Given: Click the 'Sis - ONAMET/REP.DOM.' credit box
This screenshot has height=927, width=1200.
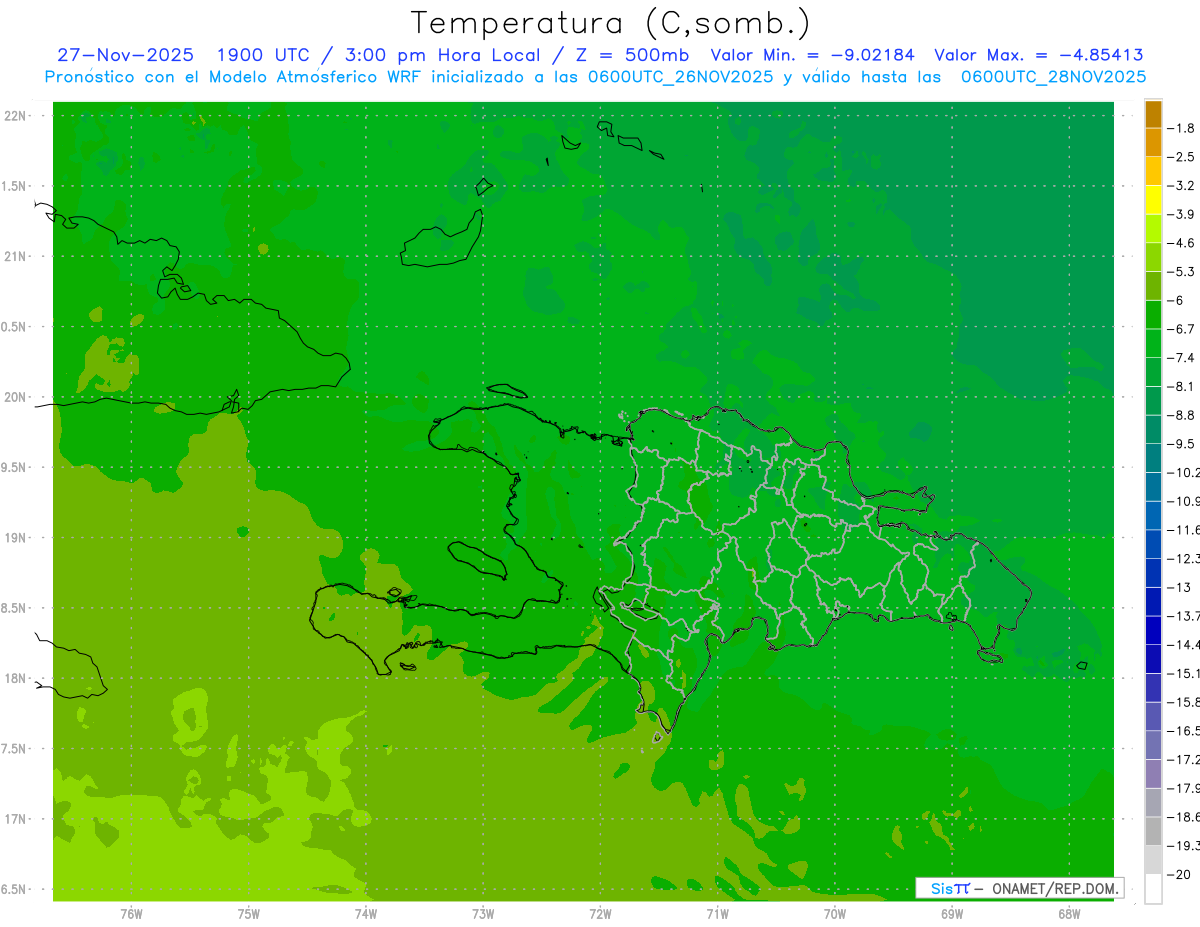Looking at the screenshot, I should tap(1020, 888).
